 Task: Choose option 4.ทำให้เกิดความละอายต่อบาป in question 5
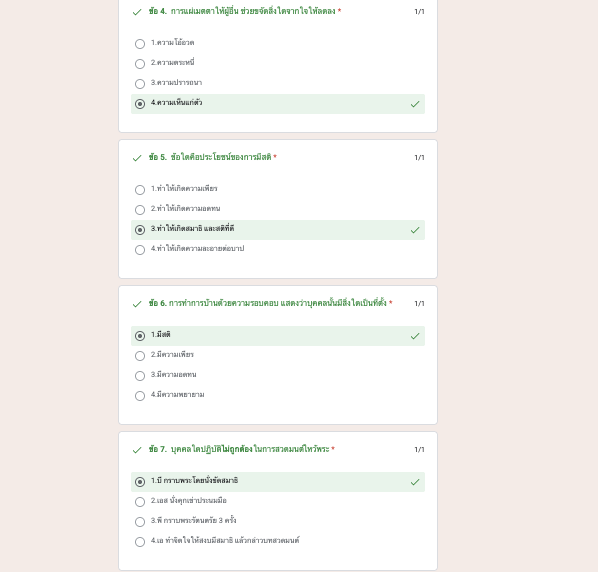pyautogui.click(x=140, y=250)
